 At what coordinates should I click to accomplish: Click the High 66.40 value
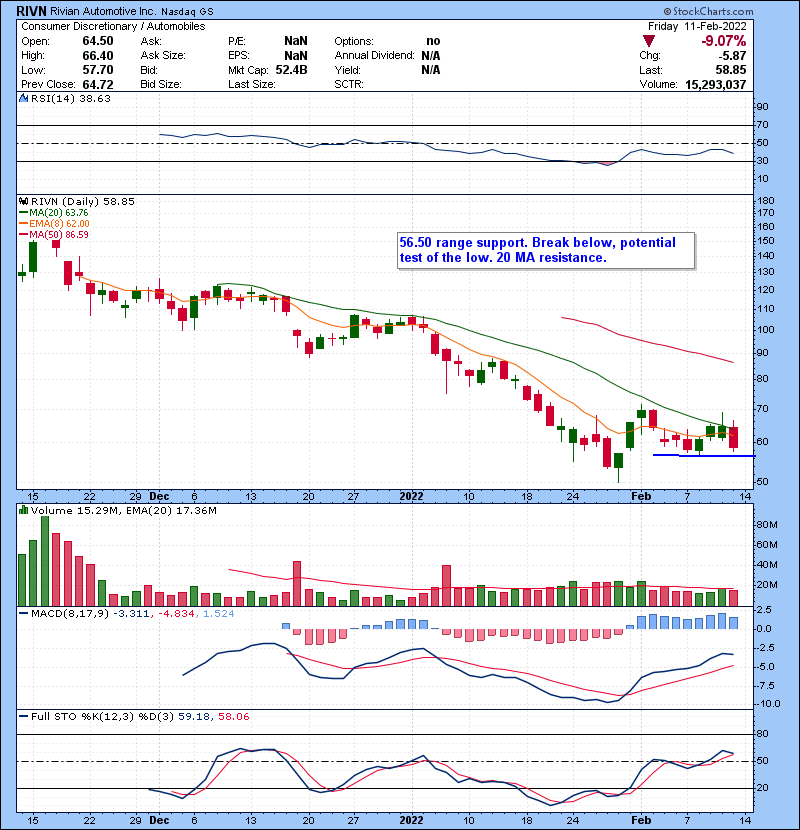pyautogui.click(x=98, y=56)
